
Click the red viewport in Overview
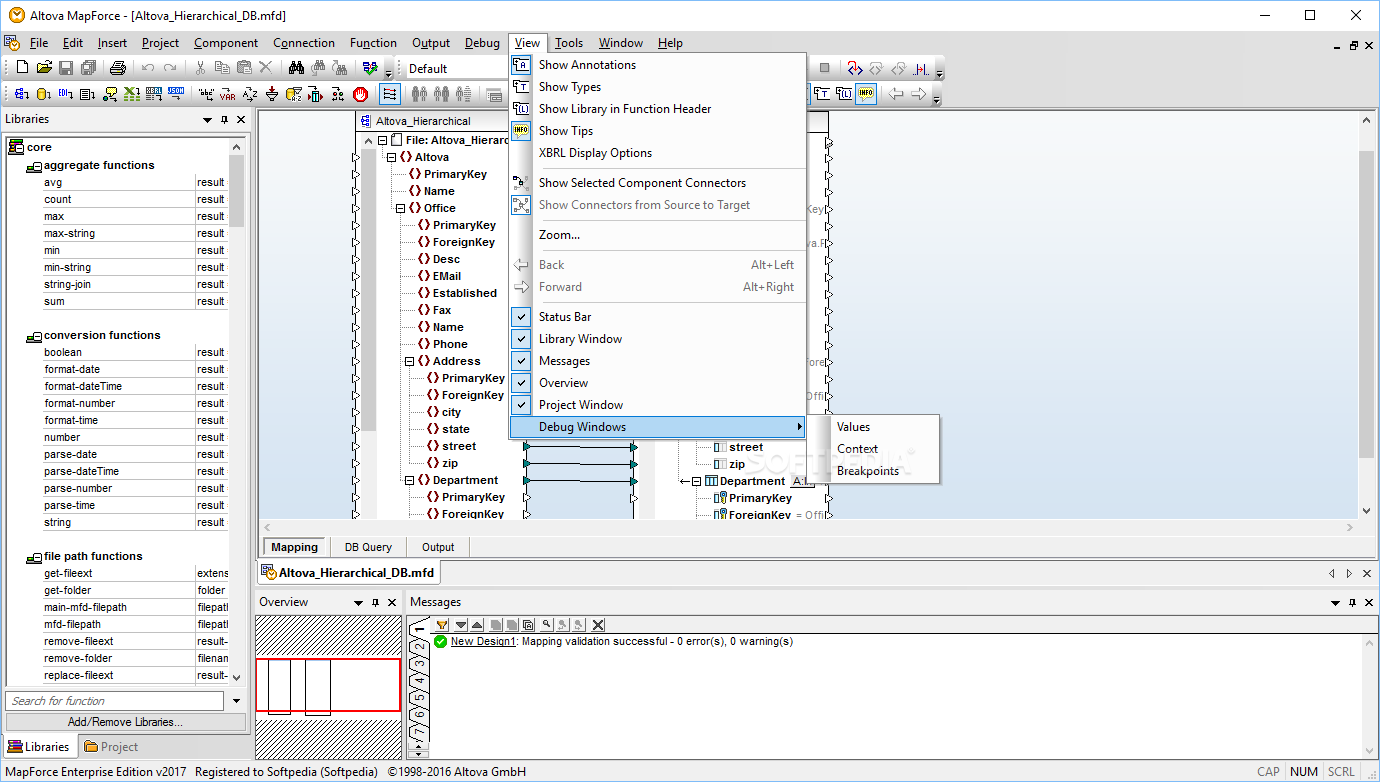(328, 685)
